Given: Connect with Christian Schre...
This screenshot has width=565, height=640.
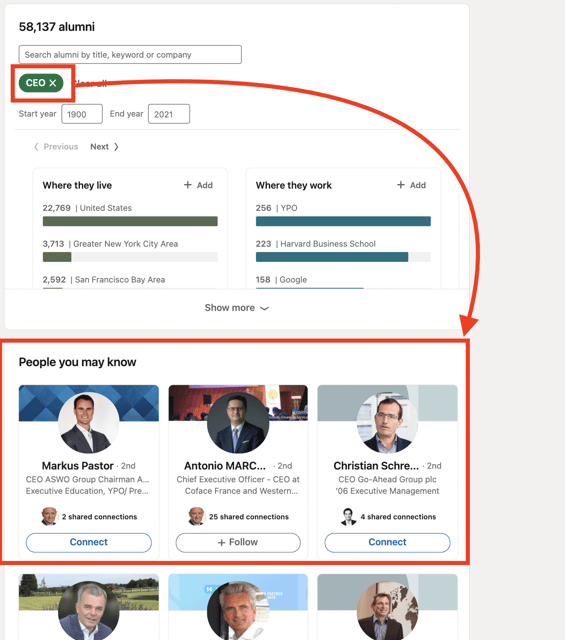Looking at the screenshot, I should pyautogui.click(x=387, y=542).
